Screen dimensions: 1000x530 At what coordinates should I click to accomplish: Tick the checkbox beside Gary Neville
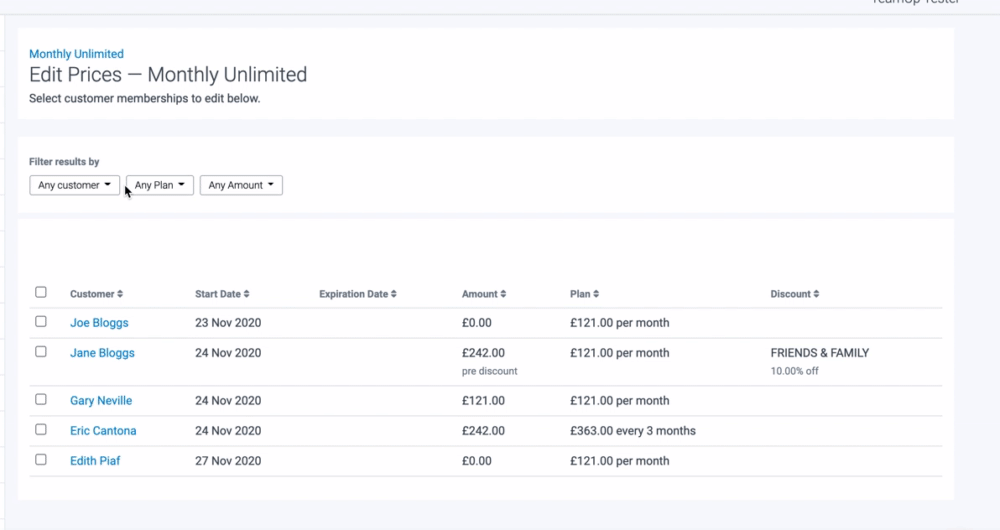[41, 399]
